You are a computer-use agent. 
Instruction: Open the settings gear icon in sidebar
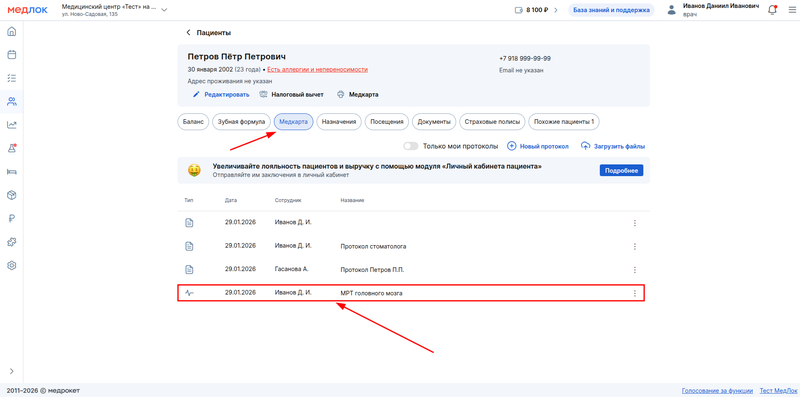12,265
